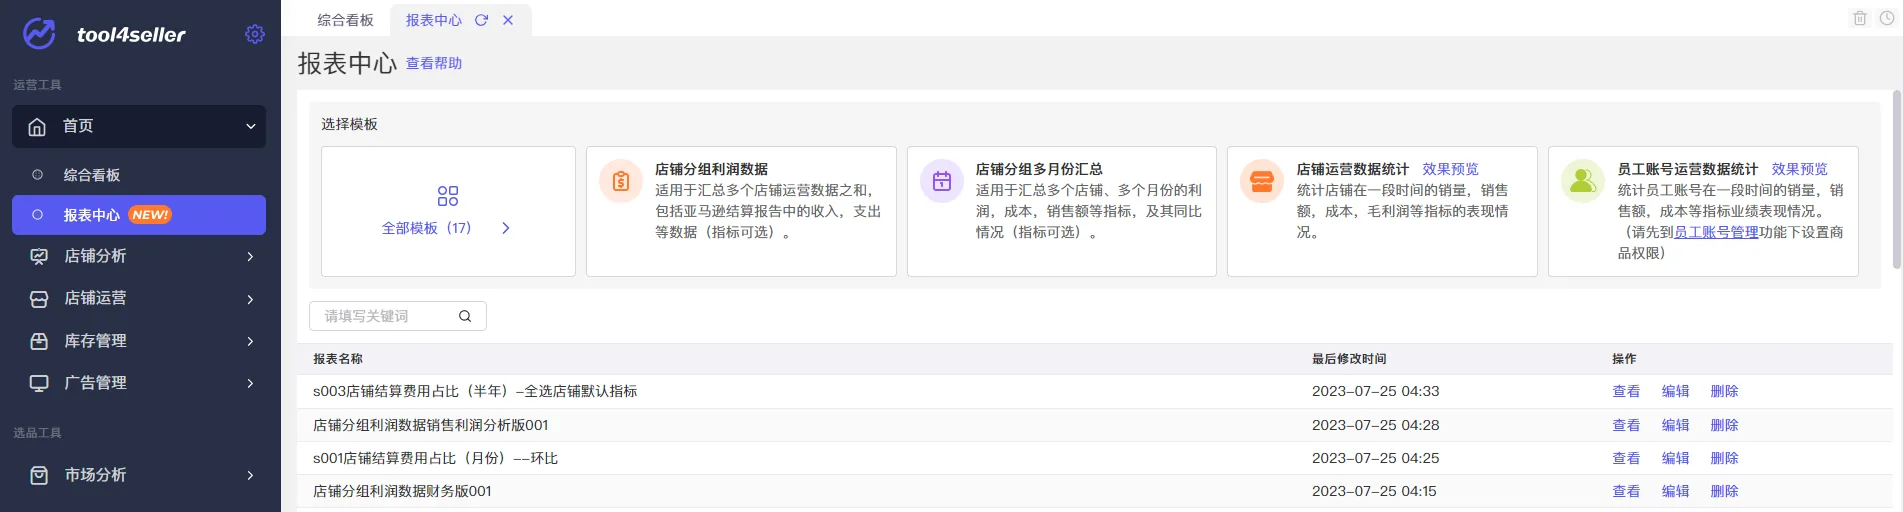Click the tool4seller logo icon
Viewport: 1903px width, 512px height.
pyautogui.click(x=40, y=34)
